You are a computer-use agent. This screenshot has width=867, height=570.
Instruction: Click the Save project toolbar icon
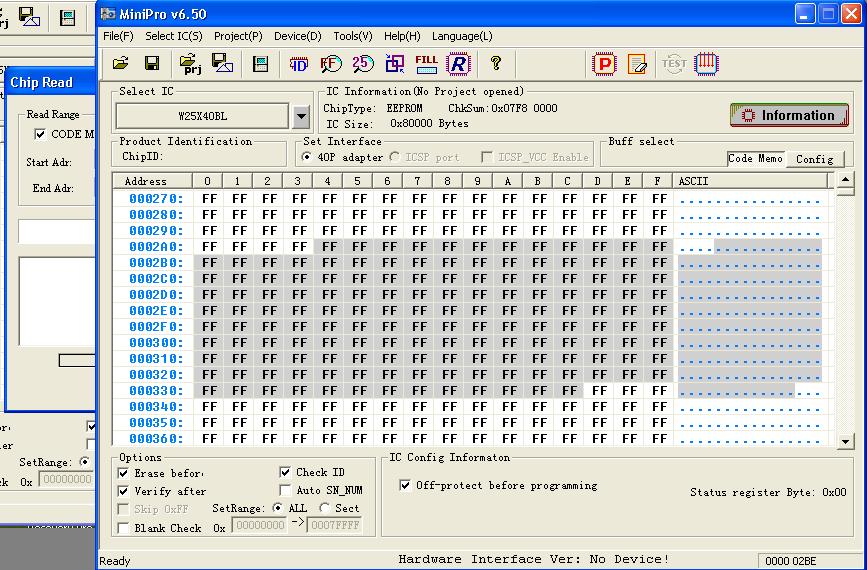222,64
